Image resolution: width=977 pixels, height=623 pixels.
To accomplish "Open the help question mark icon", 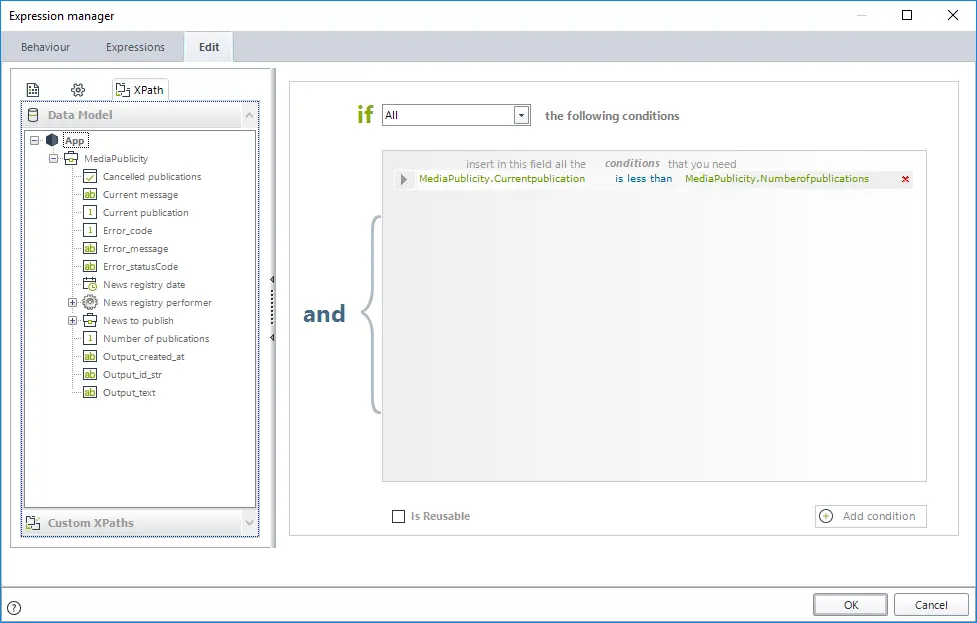I will pyautogui.click(x=14, y=608).
